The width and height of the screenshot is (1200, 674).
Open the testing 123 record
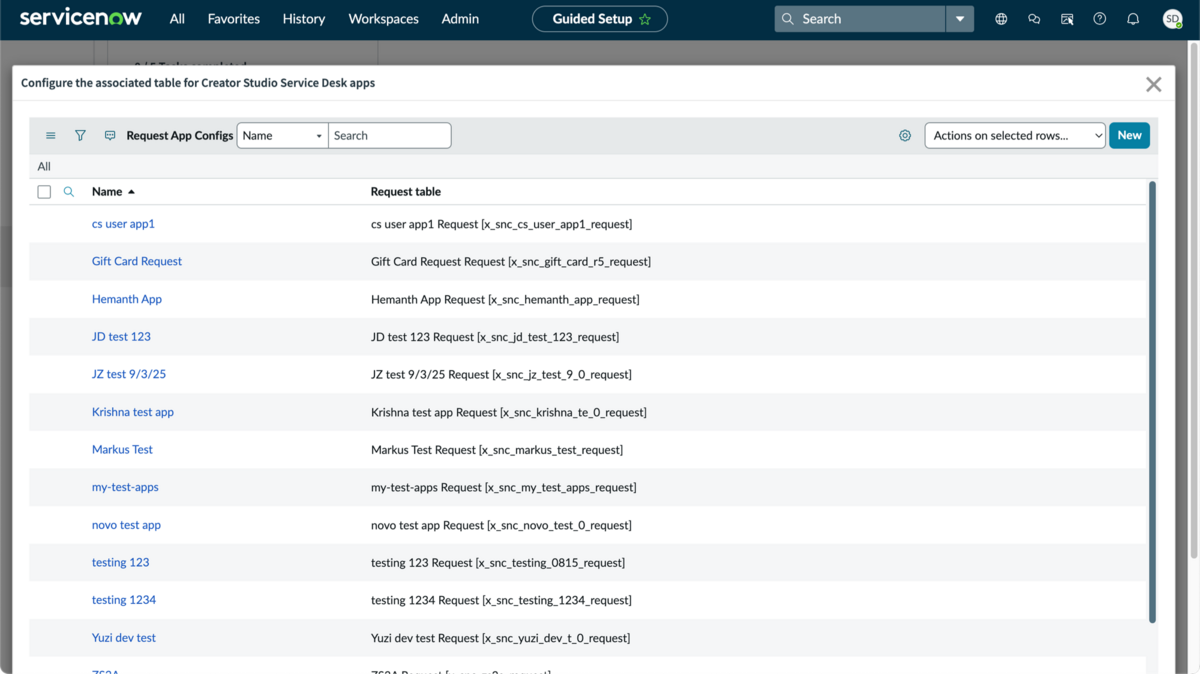[120, 563]
